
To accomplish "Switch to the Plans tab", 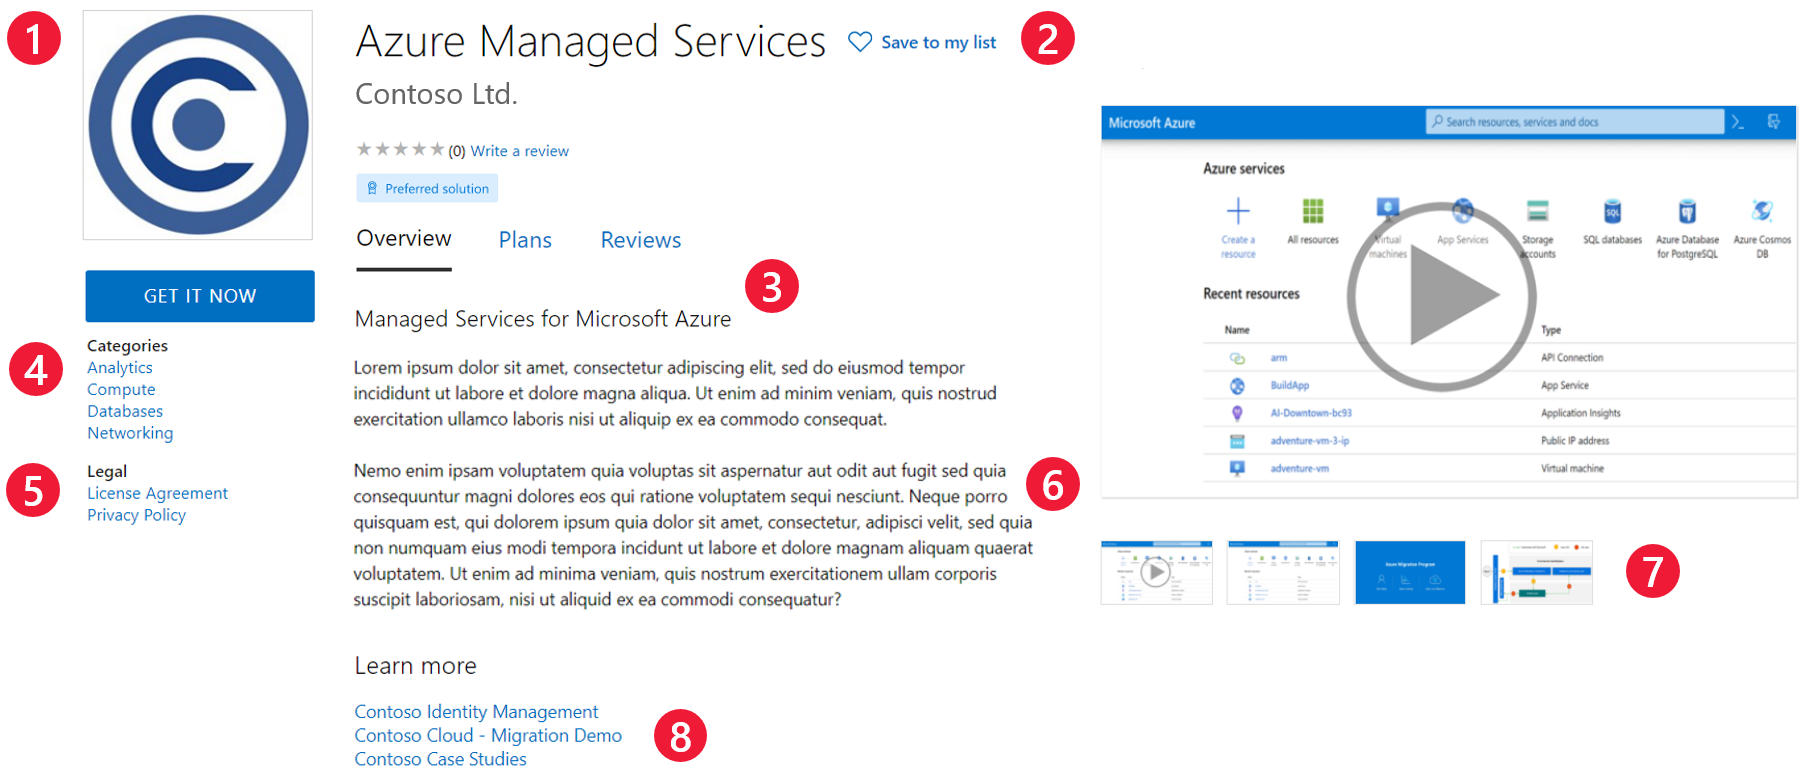I will point(525,240).
